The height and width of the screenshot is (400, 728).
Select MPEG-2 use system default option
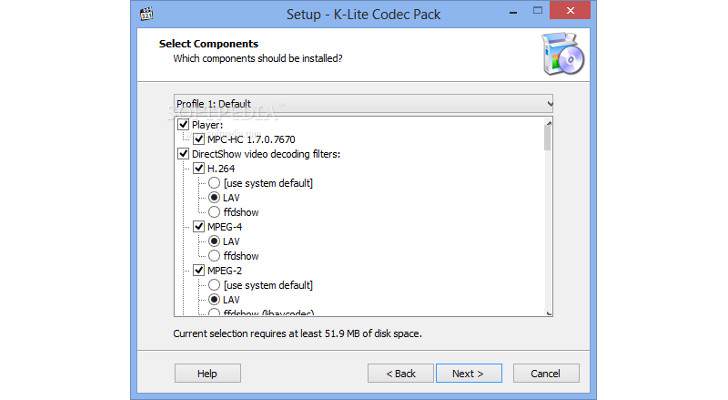(x=214, y=285)
